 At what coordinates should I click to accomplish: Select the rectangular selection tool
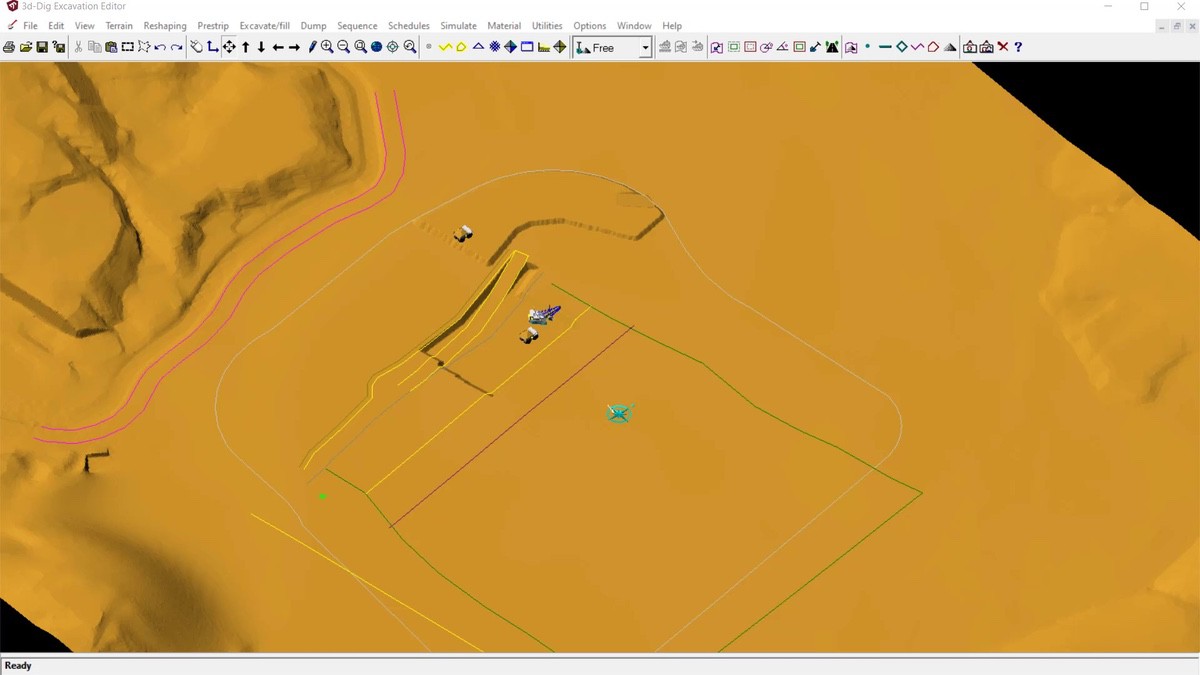(128, 47)
